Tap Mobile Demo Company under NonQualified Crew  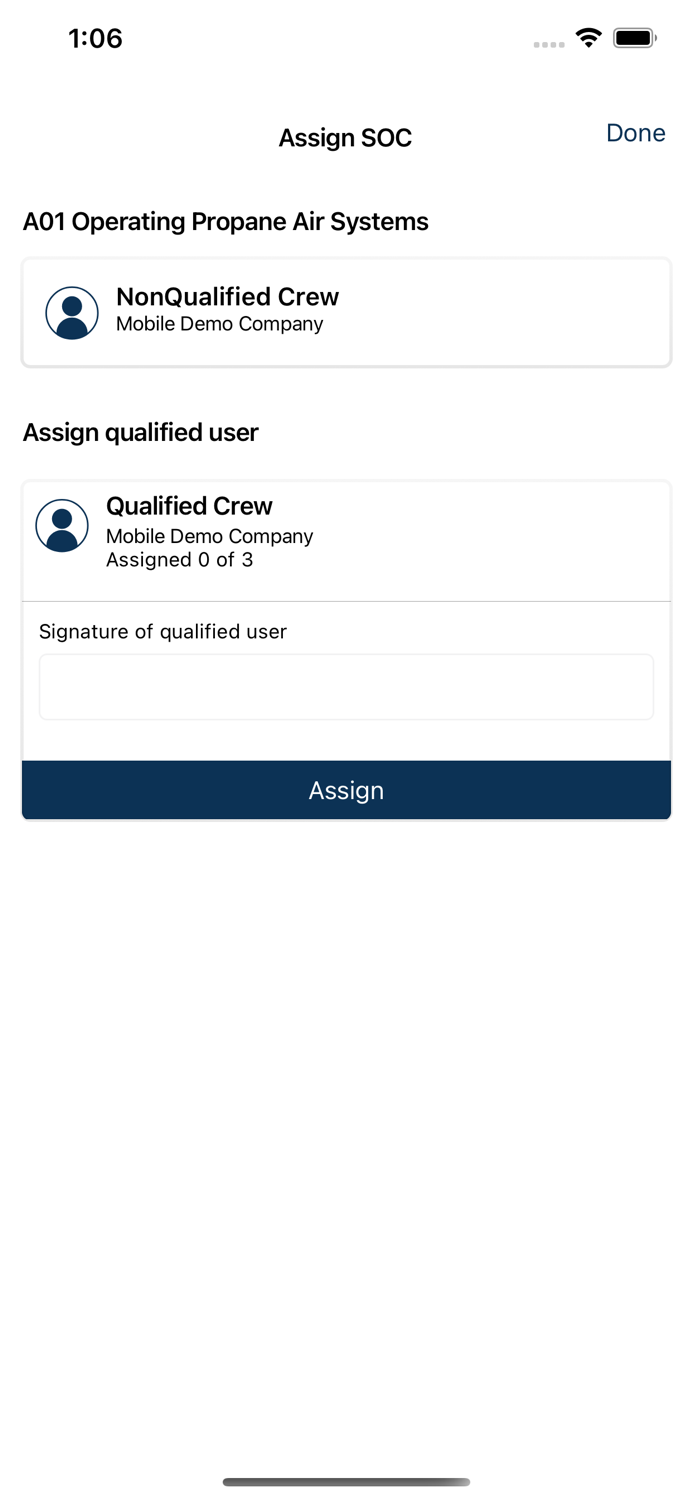pyautogui.click(x=220, y=324)
